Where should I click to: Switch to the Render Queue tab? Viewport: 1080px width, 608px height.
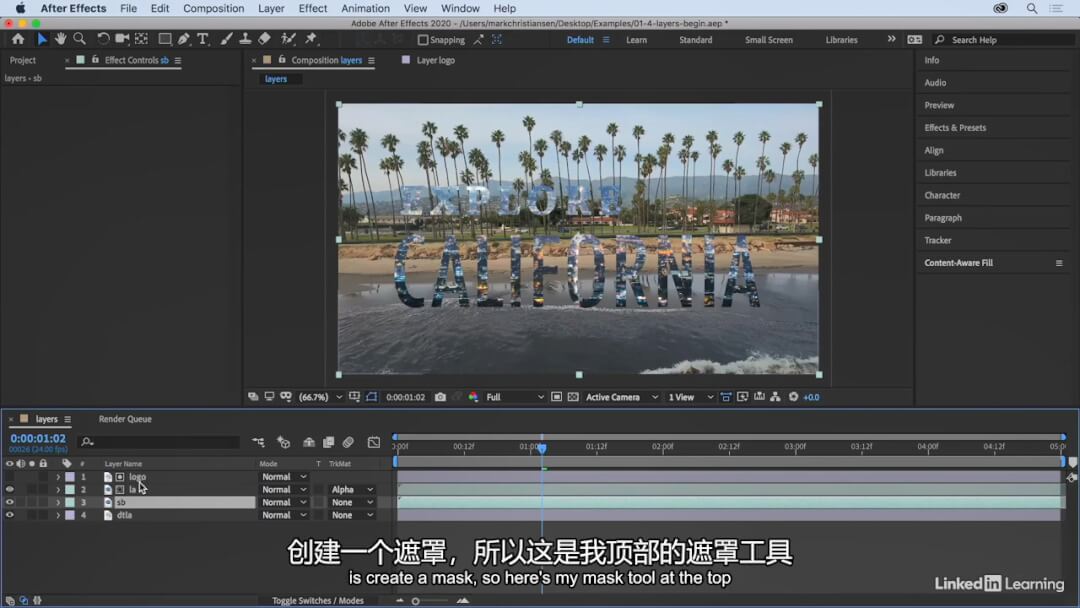(x=125, y=419)
